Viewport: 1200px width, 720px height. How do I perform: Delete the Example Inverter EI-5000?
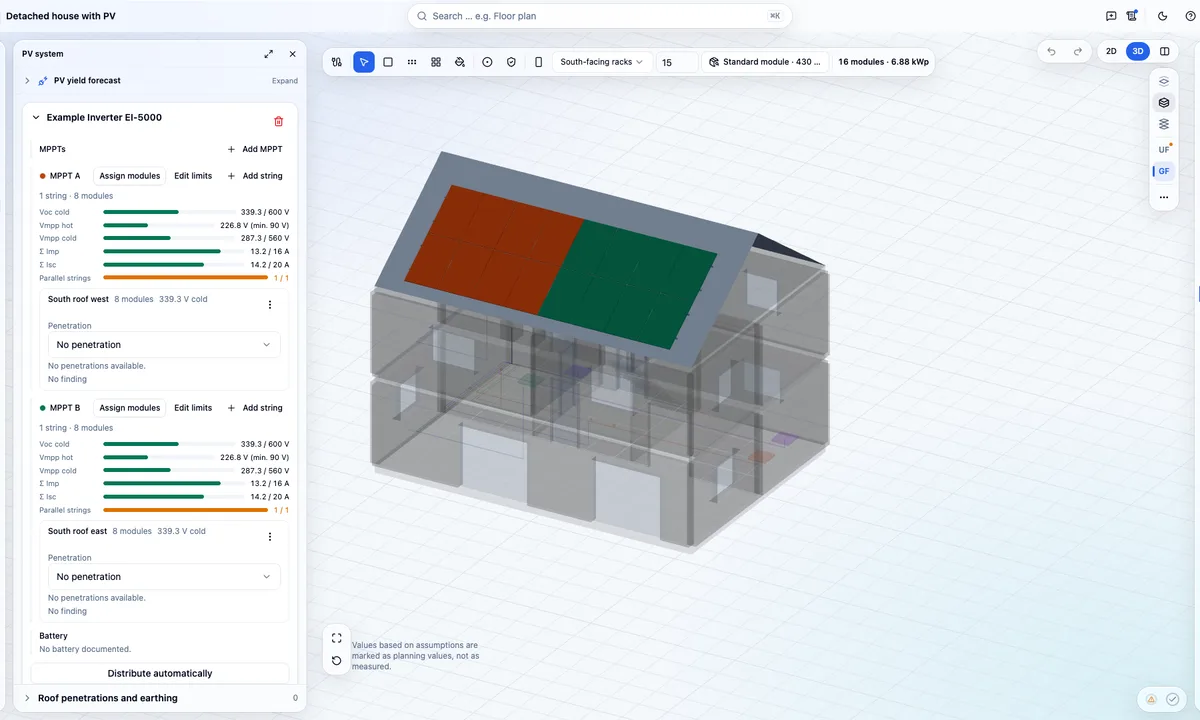click(278, 121)
